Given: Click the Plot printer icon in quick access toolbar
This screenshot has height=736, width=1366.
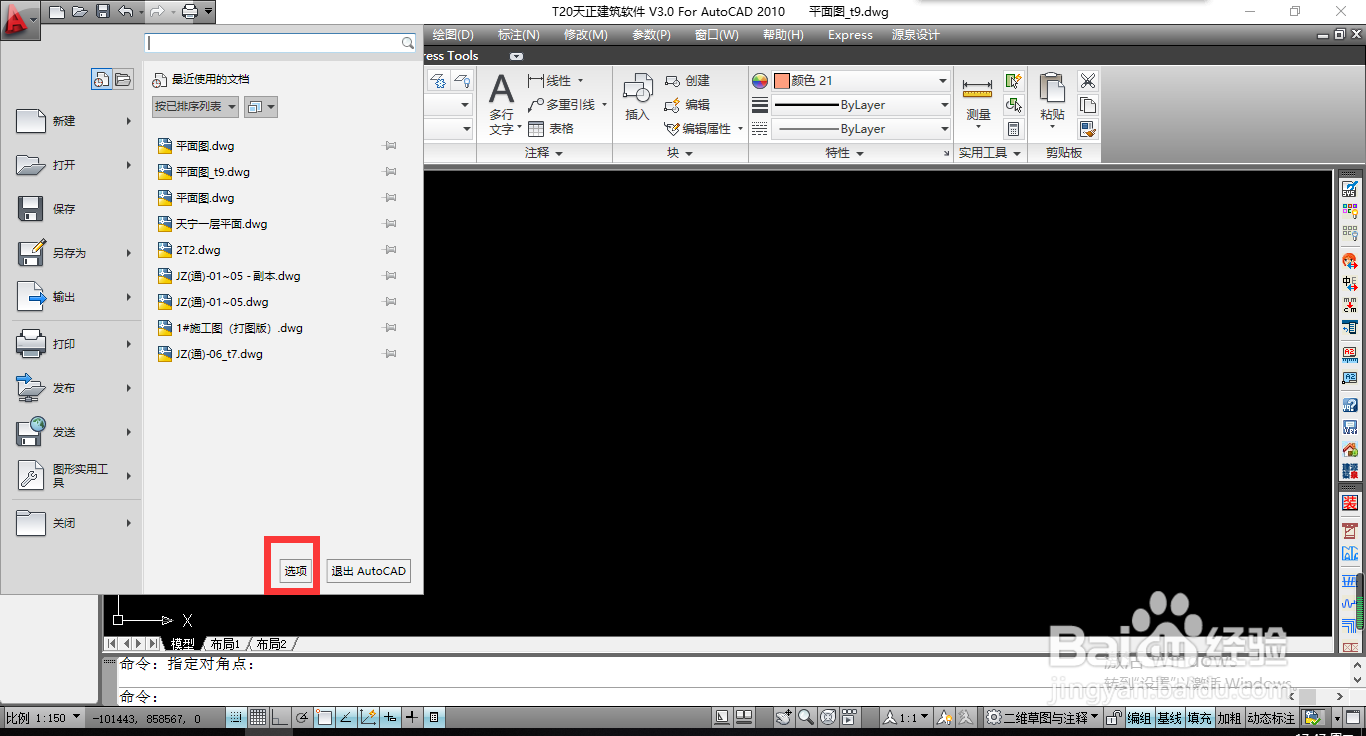Looking at the screenshot, I should coord(190,12).
